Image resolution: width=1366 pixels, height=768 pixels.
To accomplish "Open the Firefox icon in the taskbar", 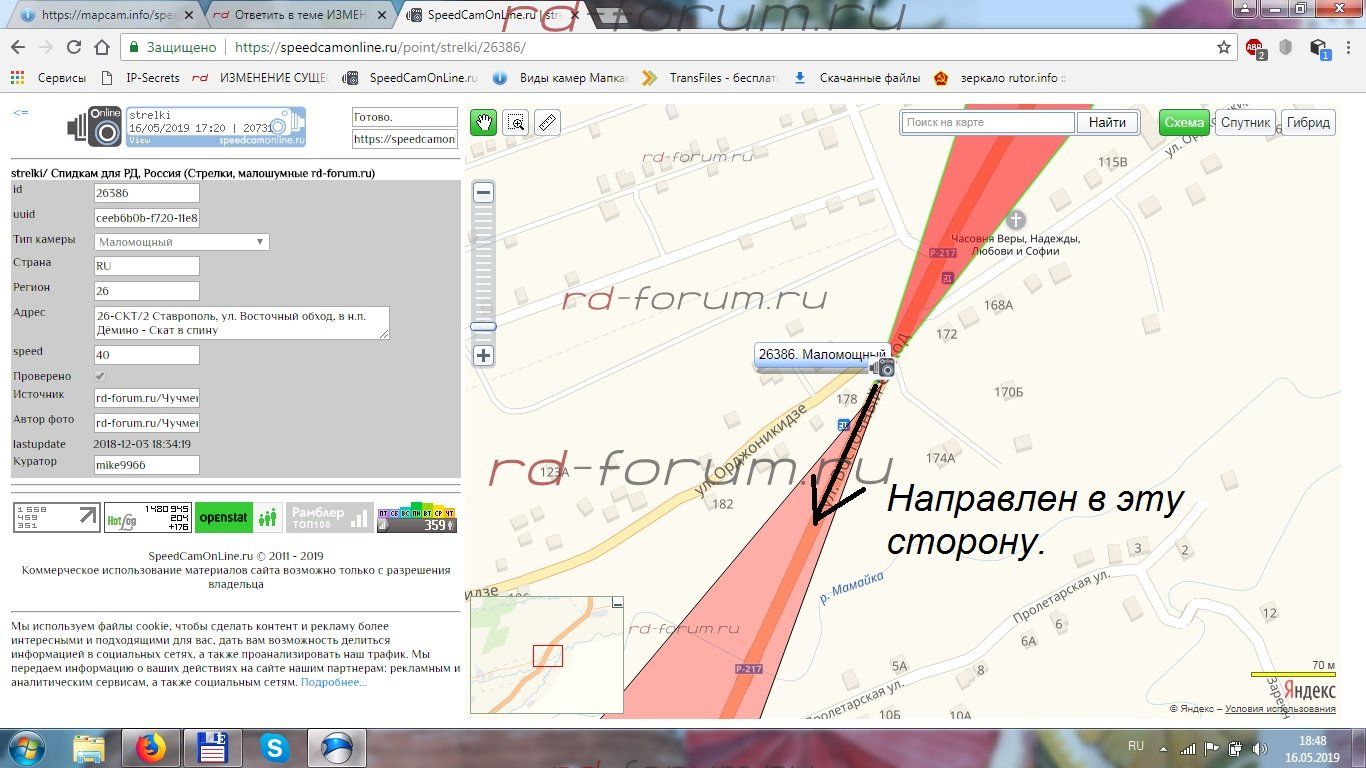I will click(x=150, y=747).
